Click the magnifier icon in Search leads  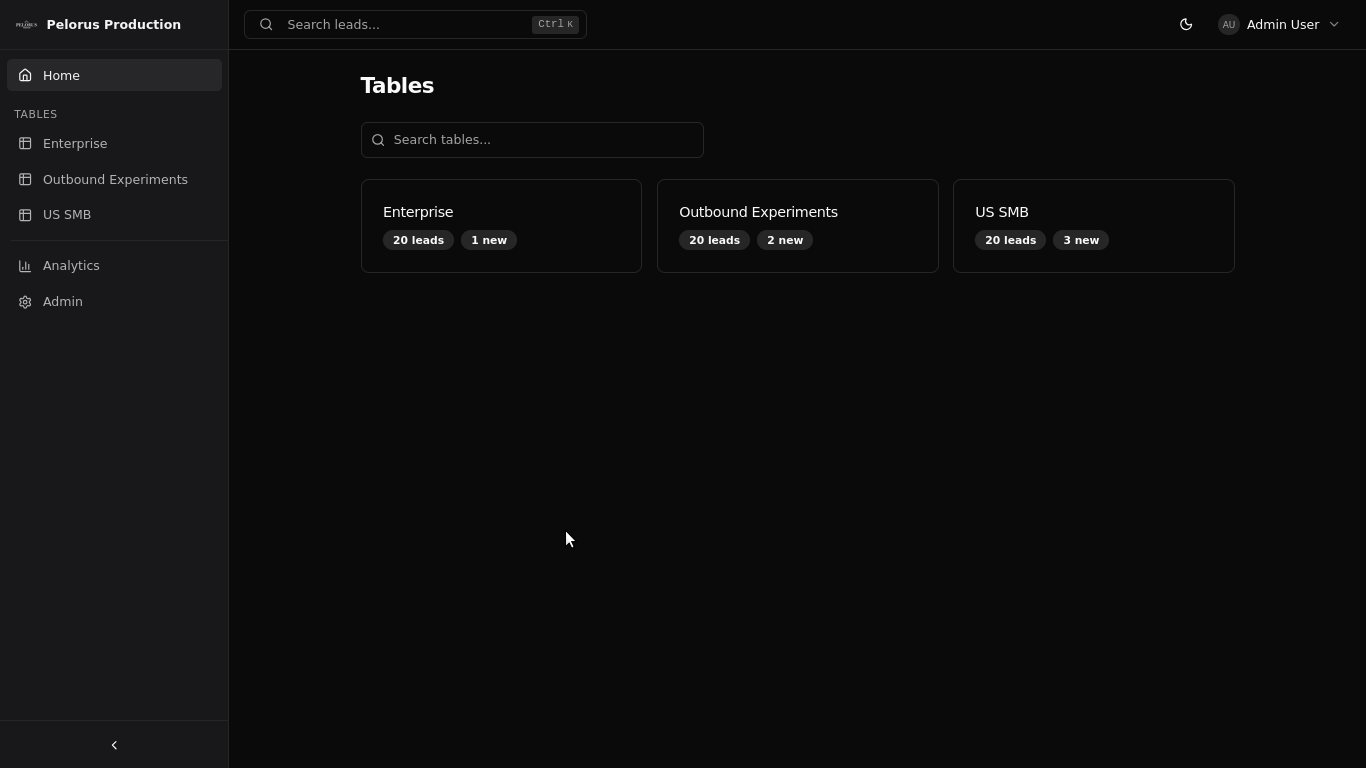point(266,24)
